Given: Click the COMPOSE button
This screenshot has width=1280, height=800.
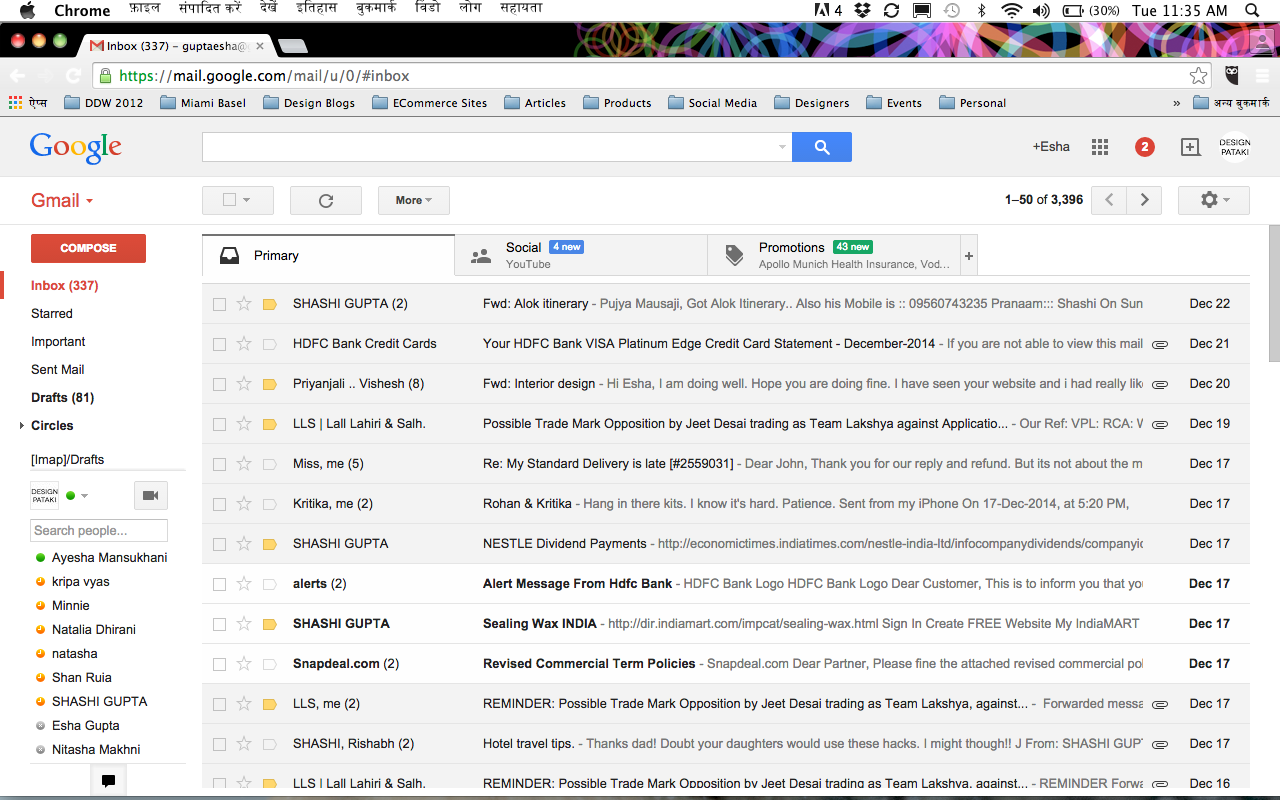Looking at the screenshot, I should [x=88, y=248].
